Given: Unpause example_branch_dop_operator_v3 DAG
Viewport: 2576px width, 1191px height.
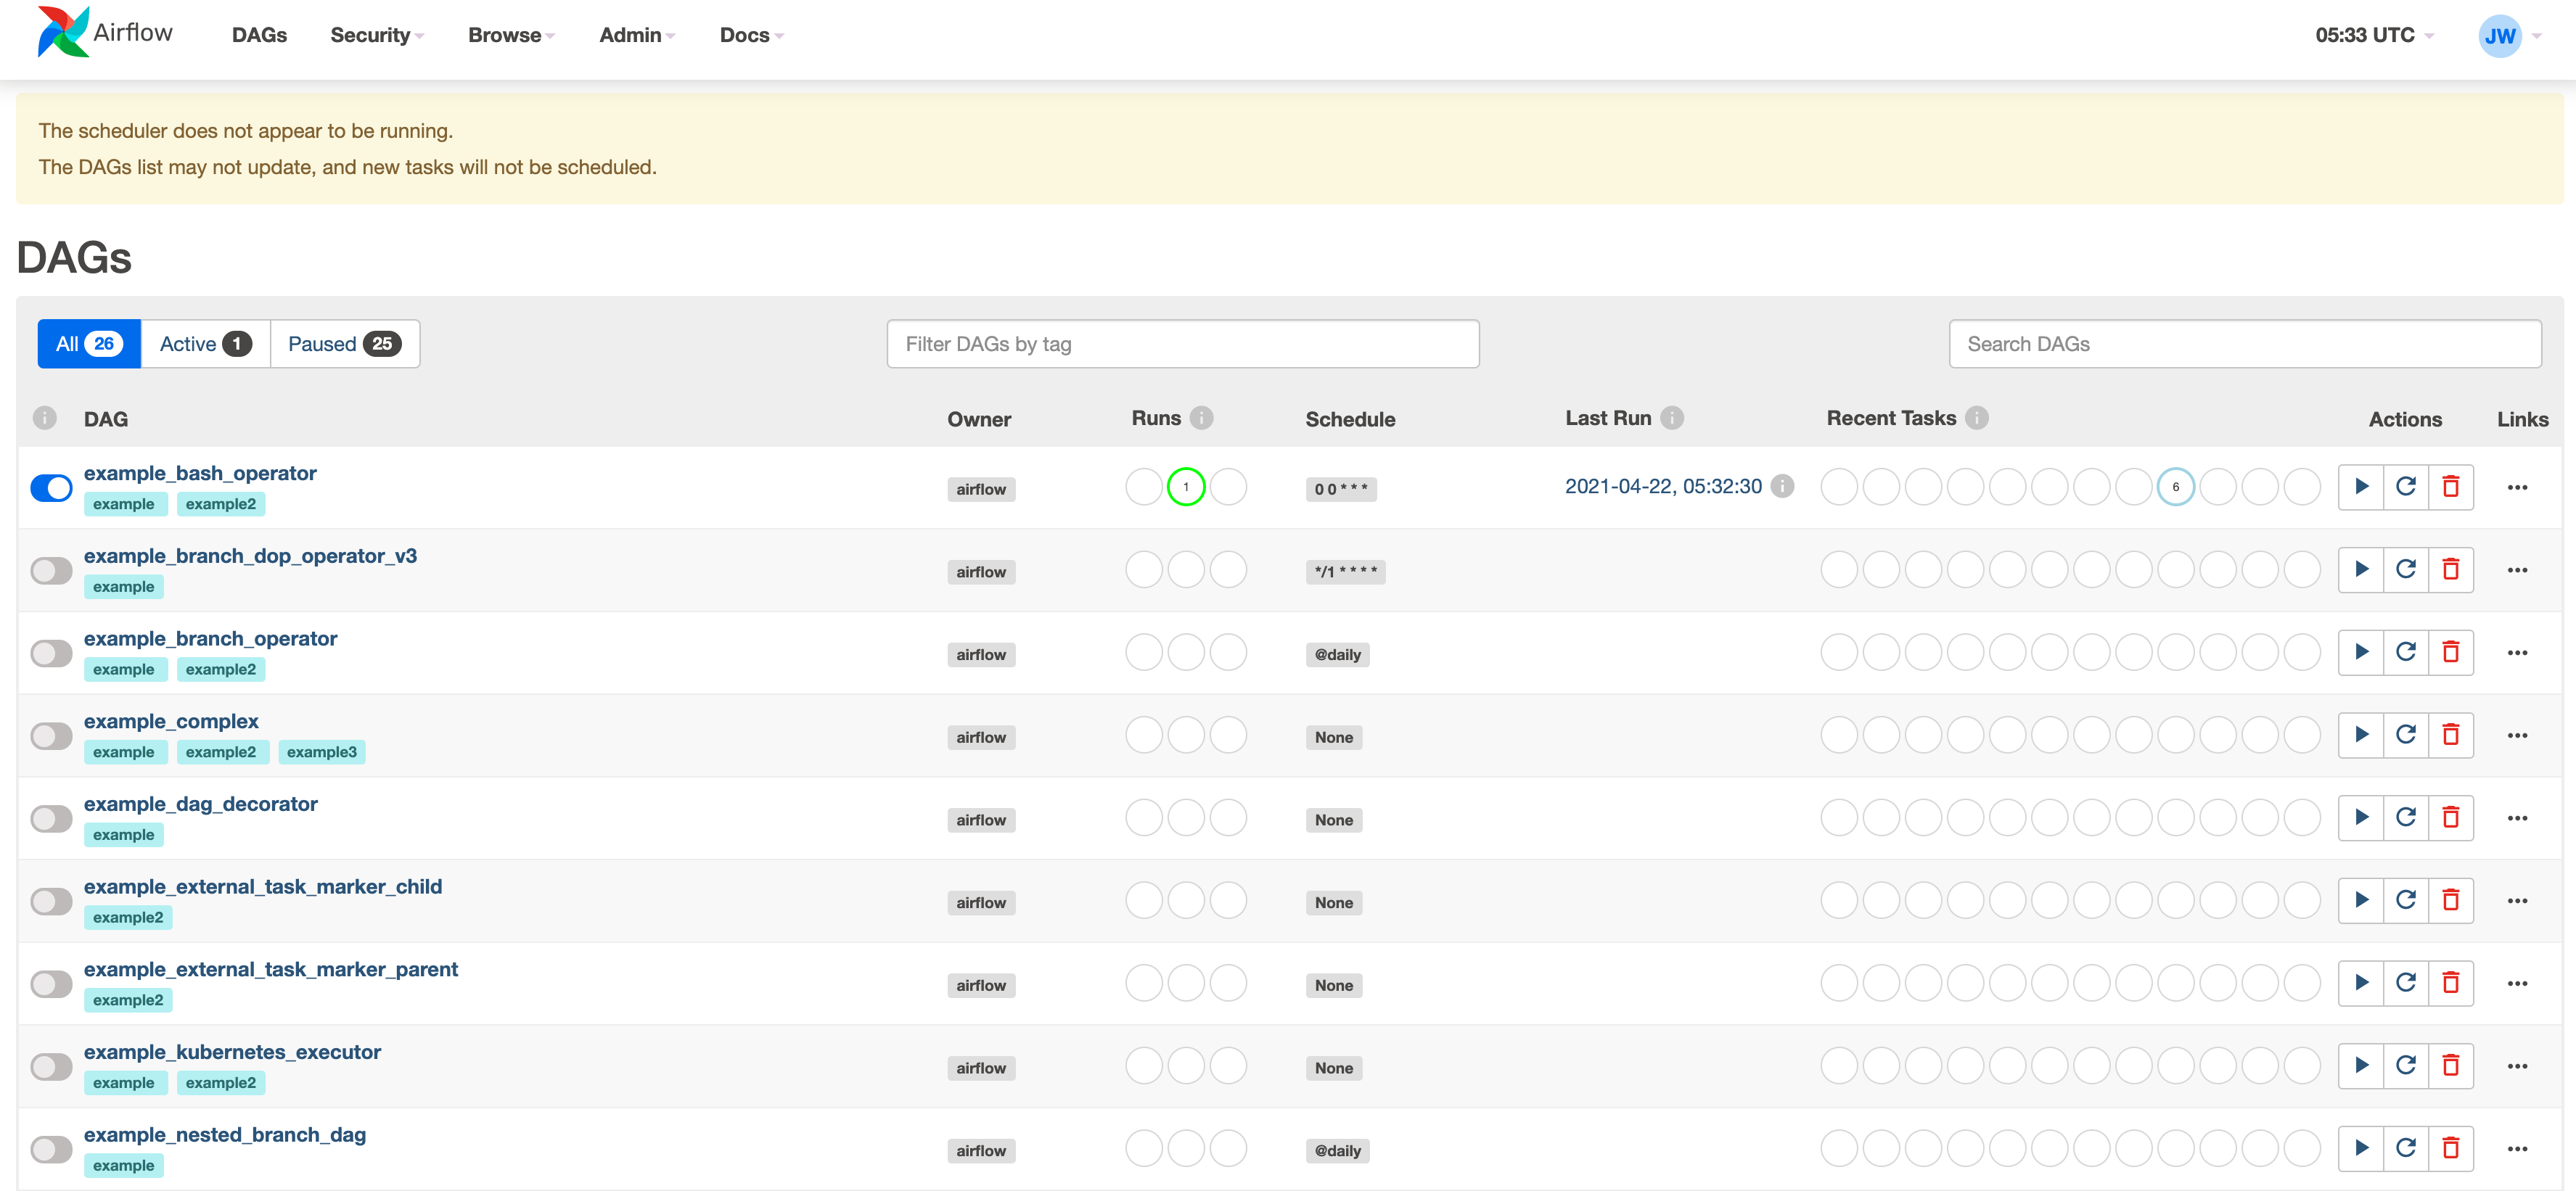Looking at the screenshot, I should 51,571.
